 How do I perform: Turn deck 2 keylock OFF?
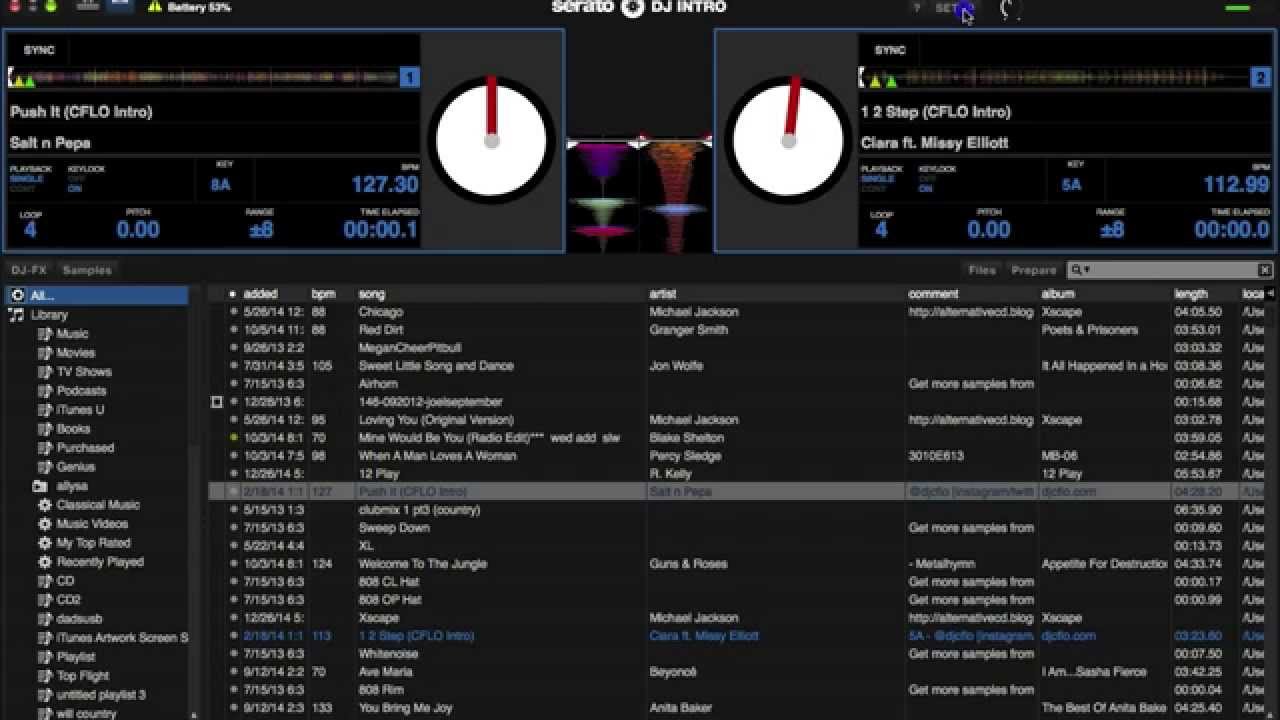click(927, 179)
